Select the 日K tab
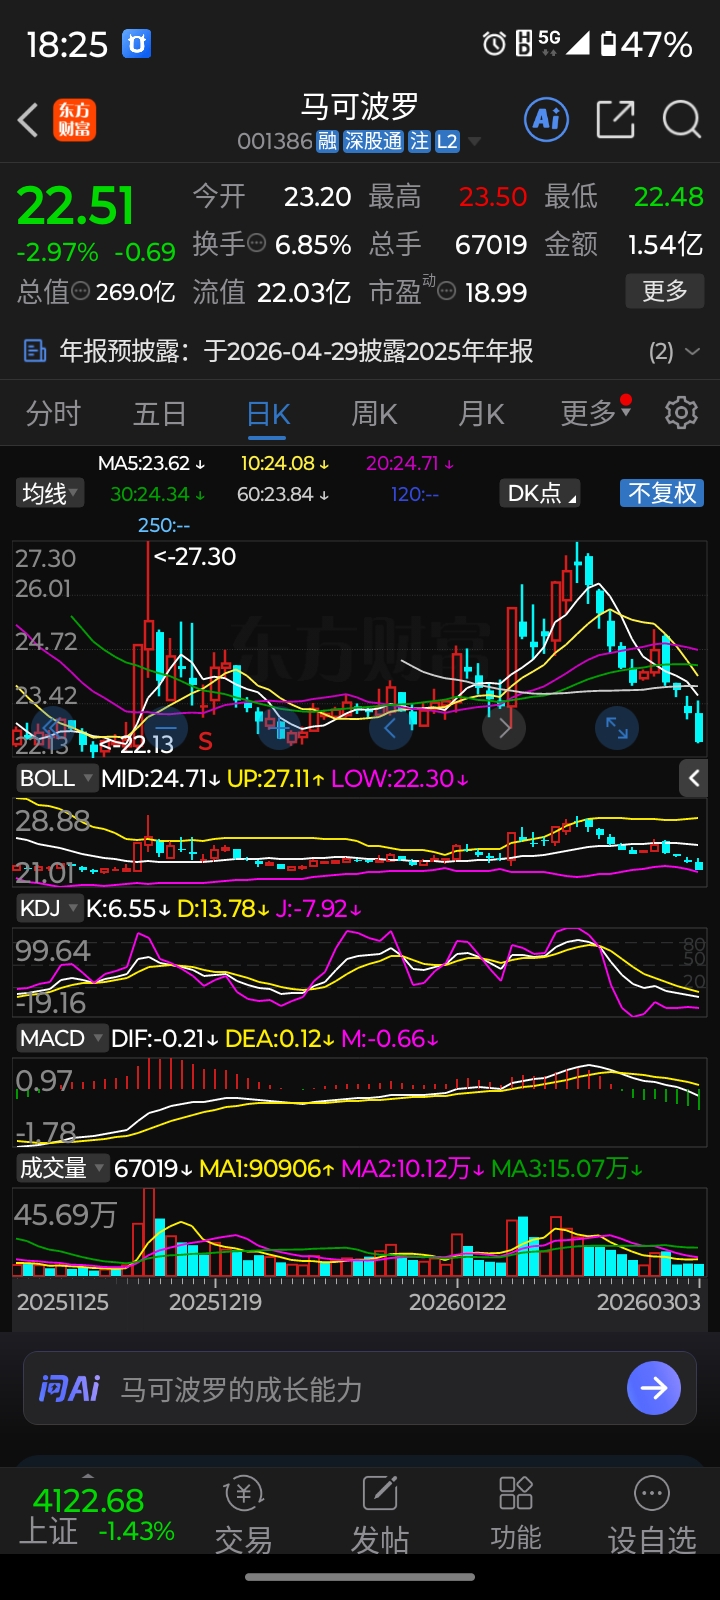 click(x=268, y=413)
